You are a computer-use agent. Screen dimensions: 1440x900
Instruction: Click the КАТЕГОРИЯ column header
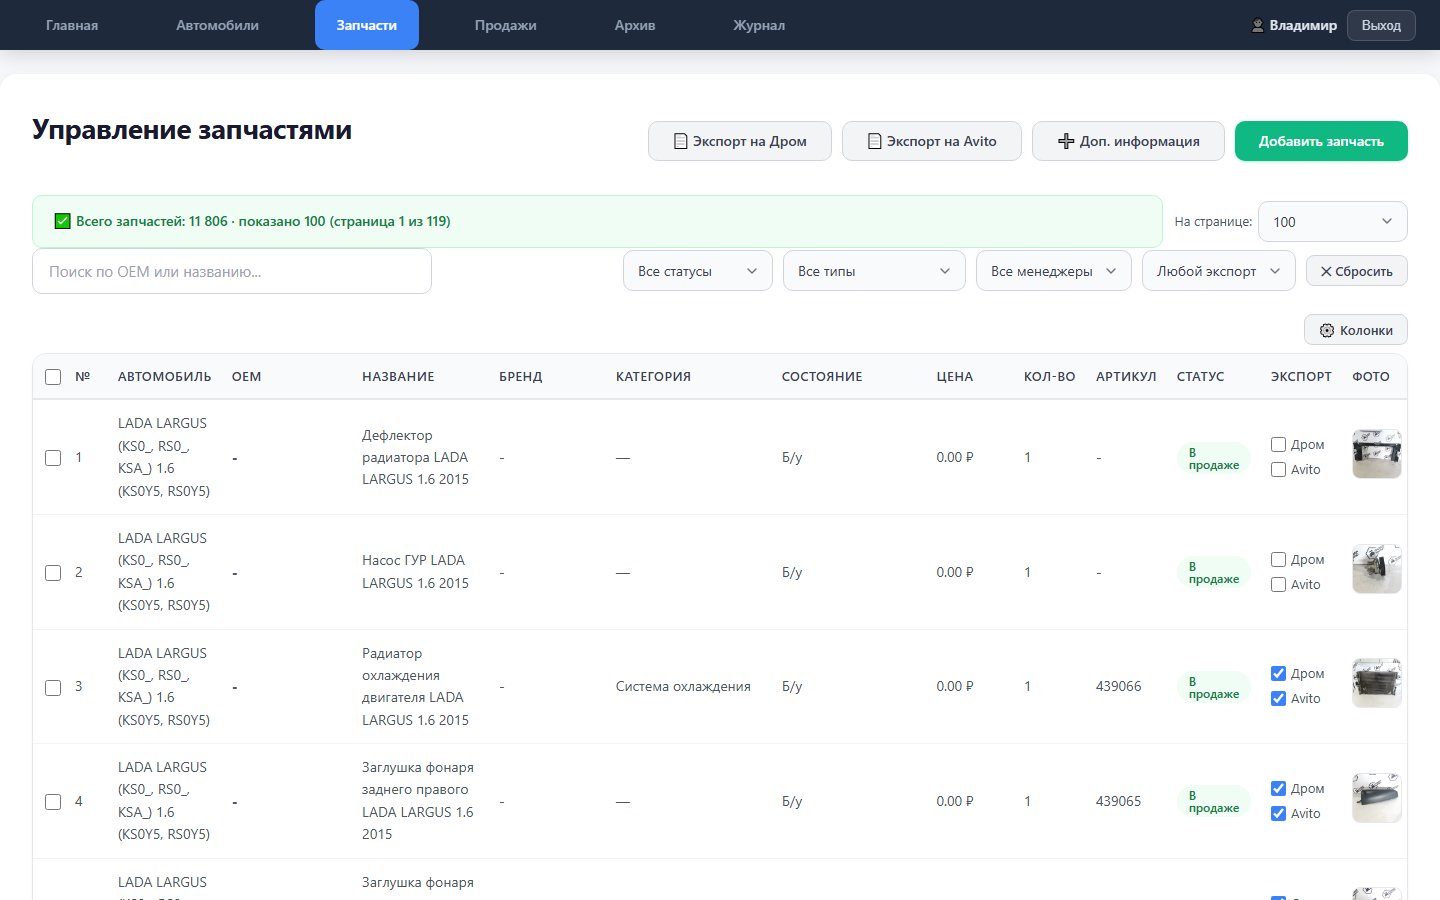653,377
